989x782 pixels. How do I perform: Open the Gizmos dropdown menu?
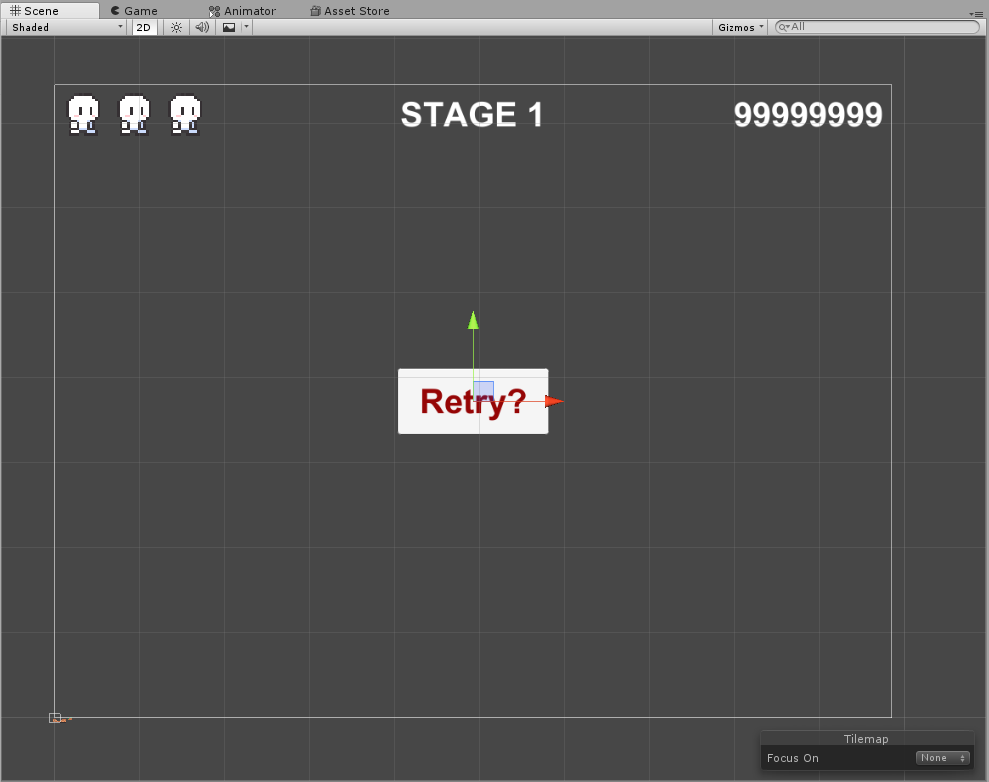point(740,27)
